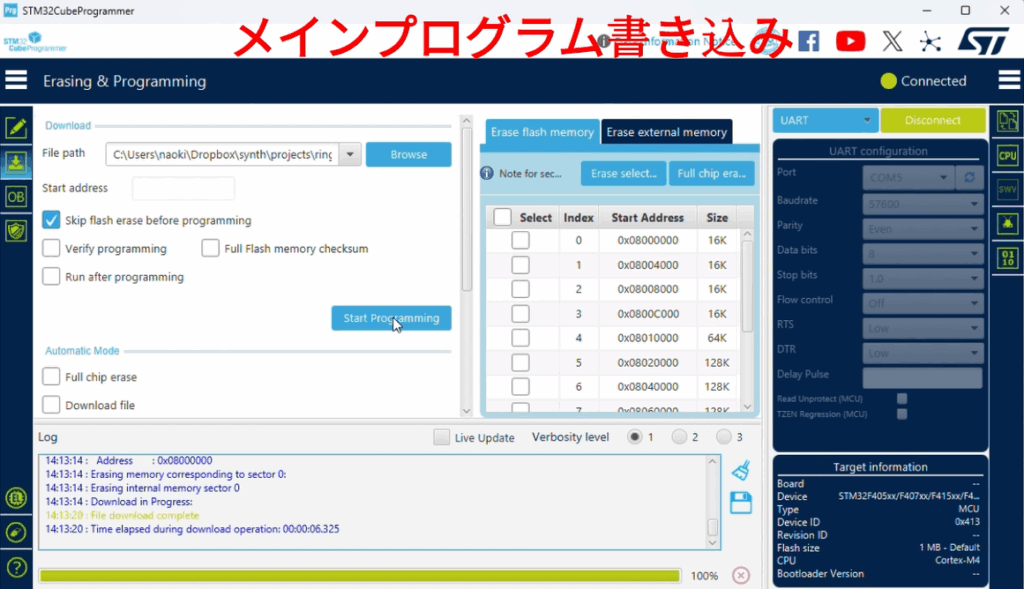Select verbosity level 3

[x=724, y=437]
